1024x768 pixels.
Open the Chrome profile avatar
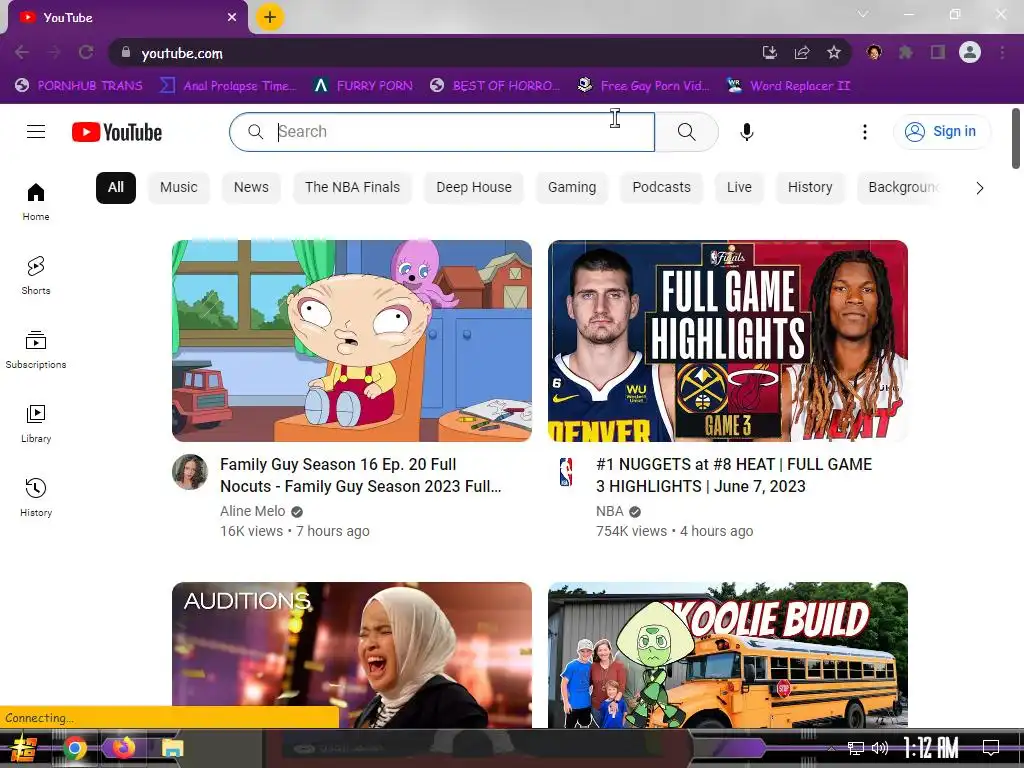coord(970,52)
